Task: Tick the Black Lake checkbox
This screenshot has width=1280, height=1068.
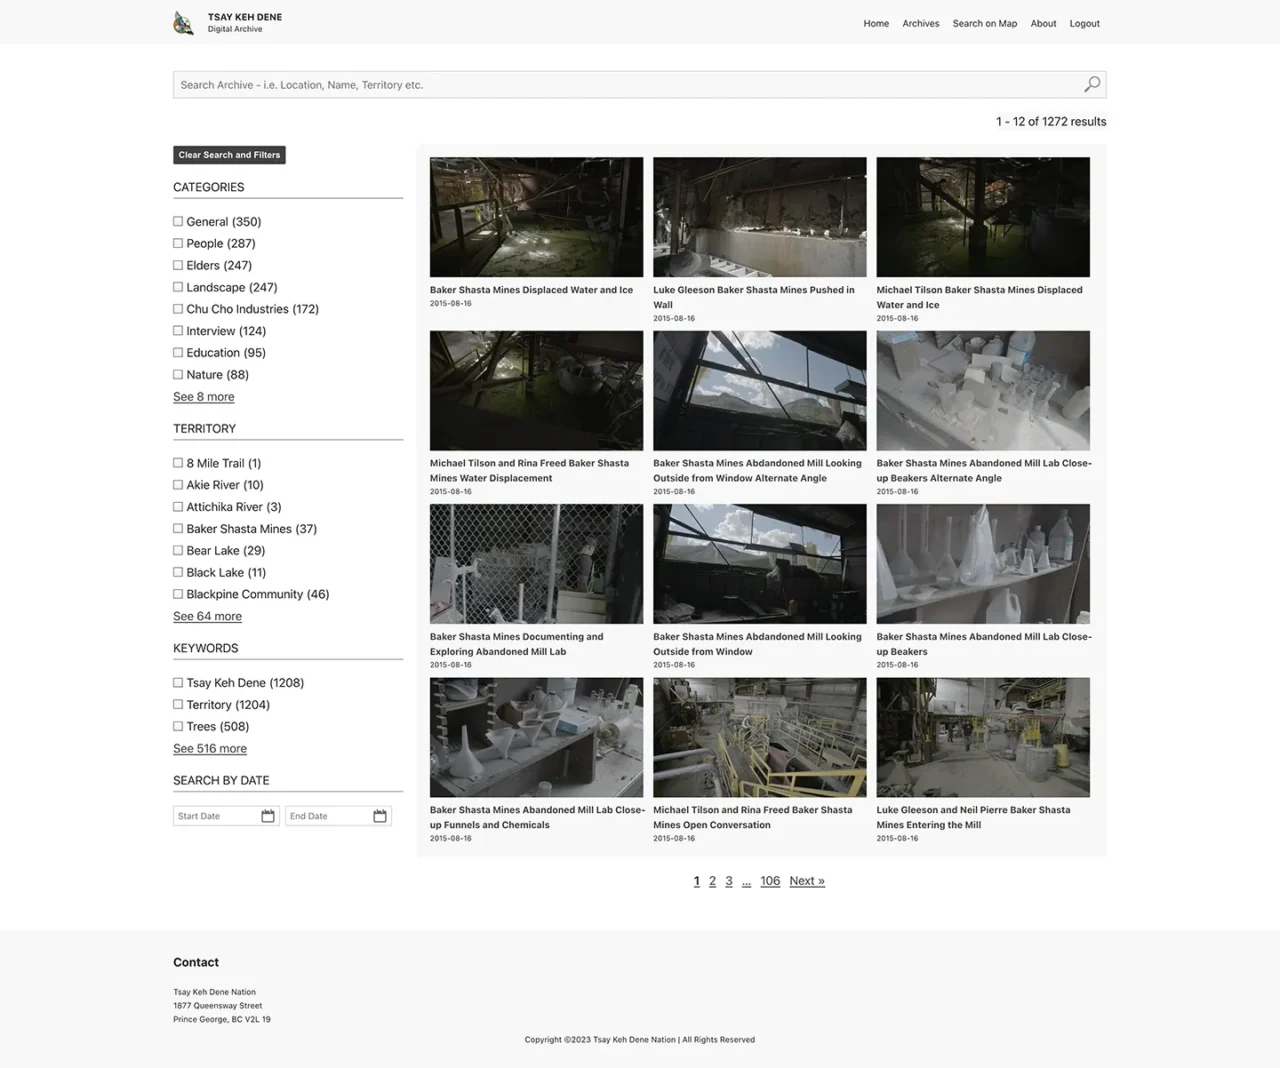Action: click(x=178, y=573)
